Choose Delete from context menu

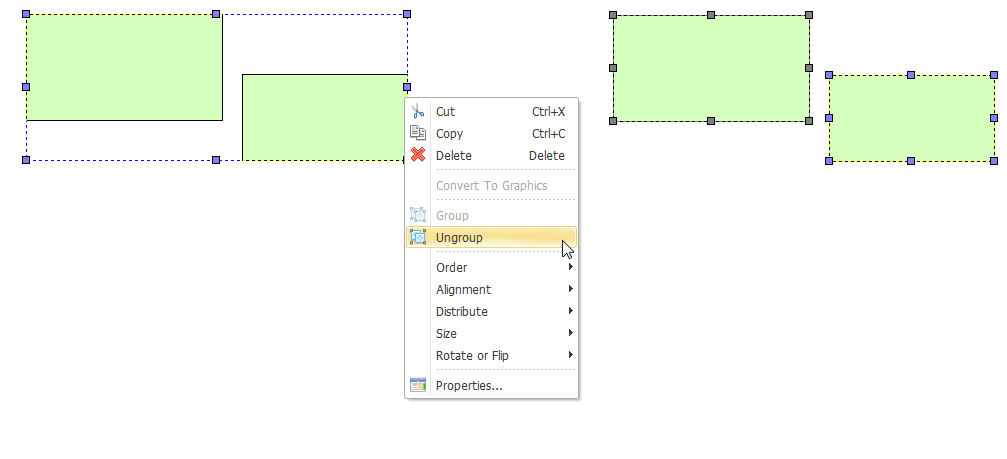(492, 155)
